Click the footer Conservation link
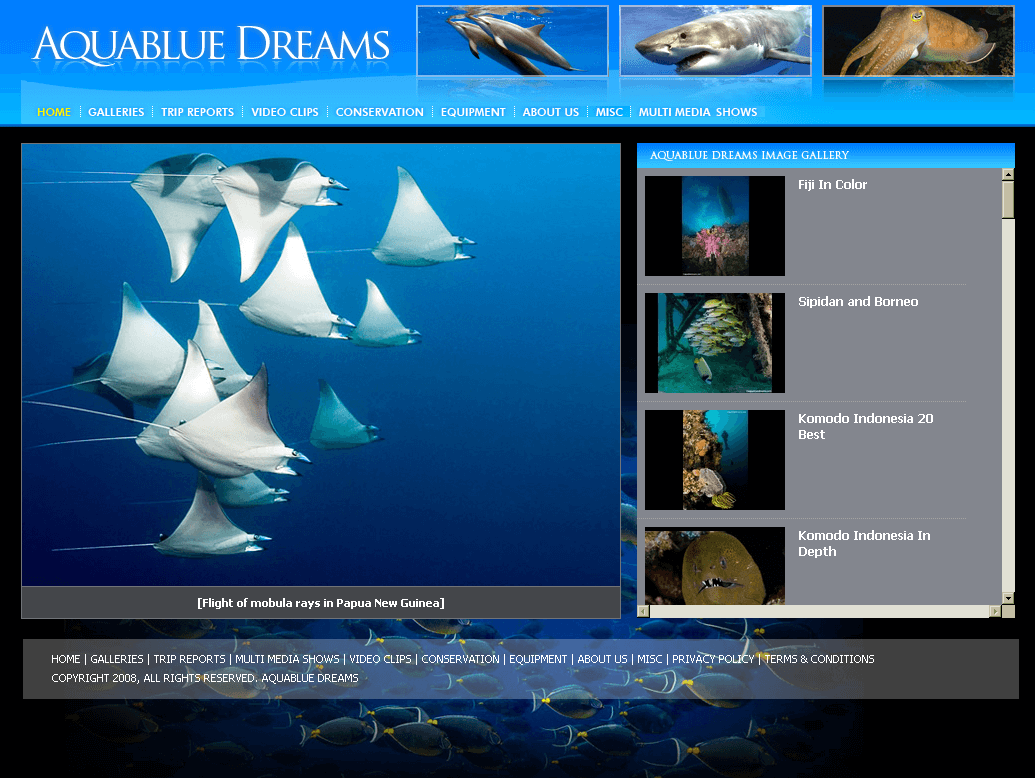 tap(461, 659)
